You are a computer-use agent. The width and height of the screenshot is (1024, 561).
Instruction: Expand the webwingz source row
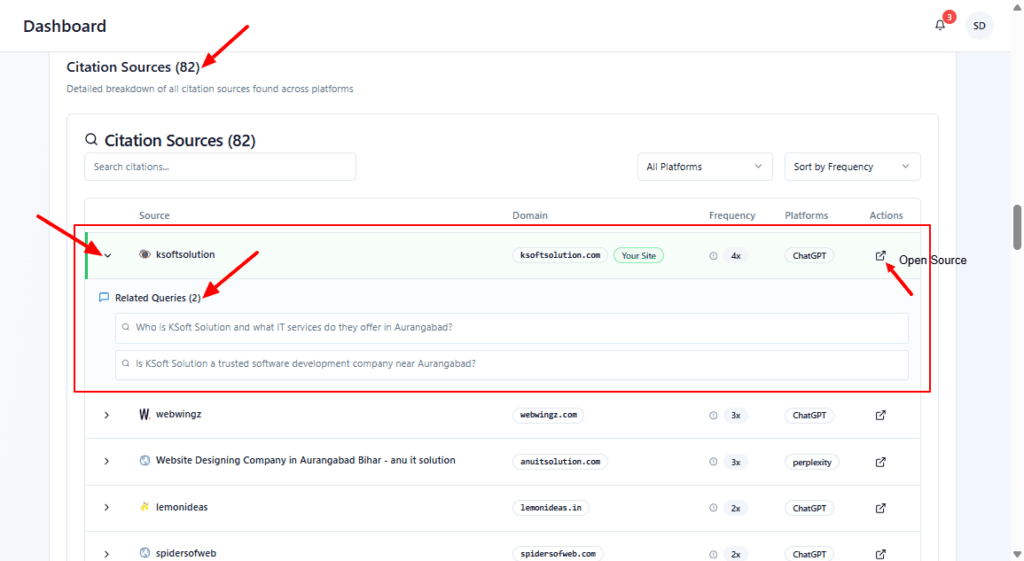(x=107, y=415)
